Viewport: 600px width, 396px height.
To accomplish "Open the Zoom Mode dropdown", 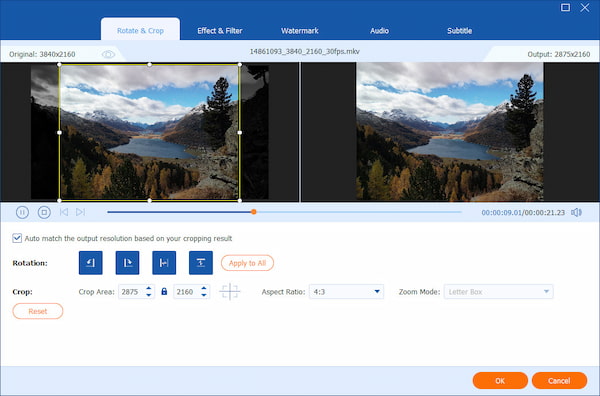I will pyautogui.click(x=498, y=292).
